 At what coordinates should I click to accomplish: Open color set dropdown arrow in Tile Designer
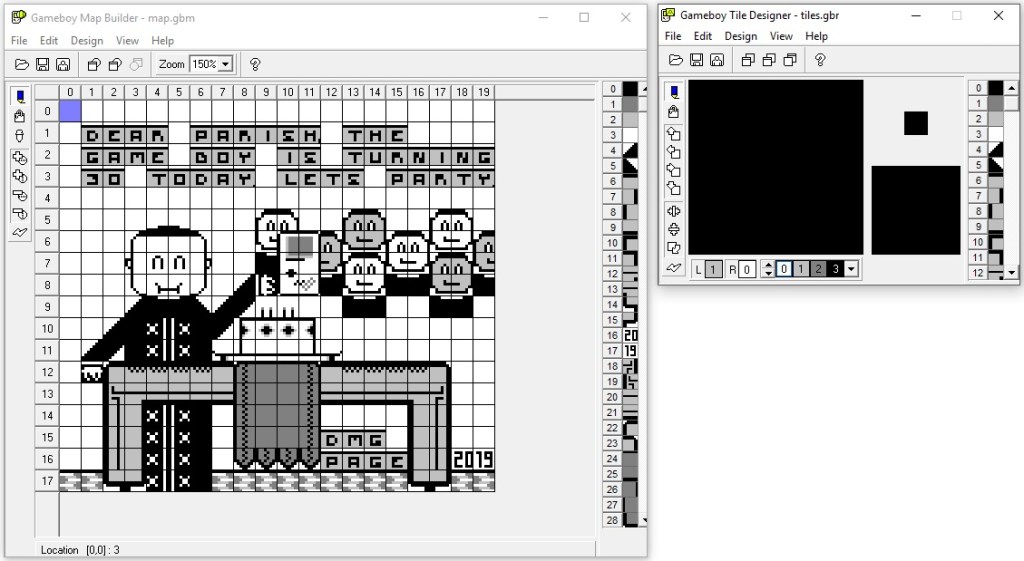tap(851, 269)
